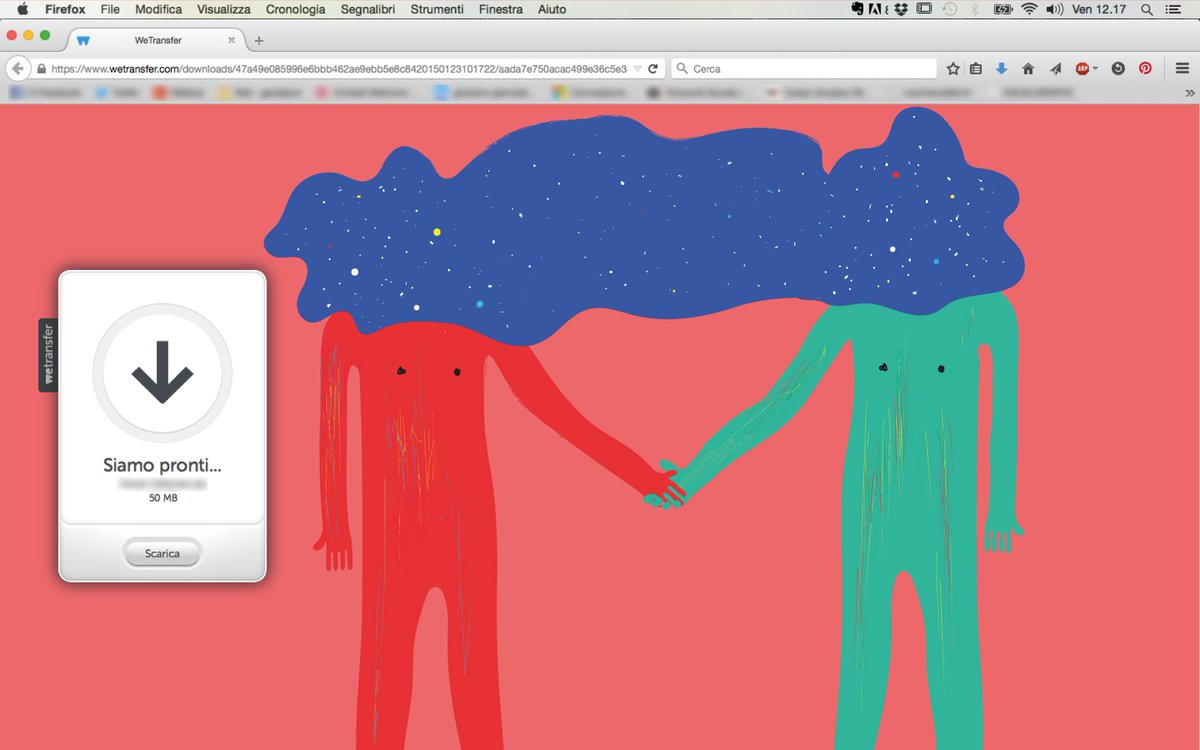Click the search magnifier in the Cerca box

point(682,69)
